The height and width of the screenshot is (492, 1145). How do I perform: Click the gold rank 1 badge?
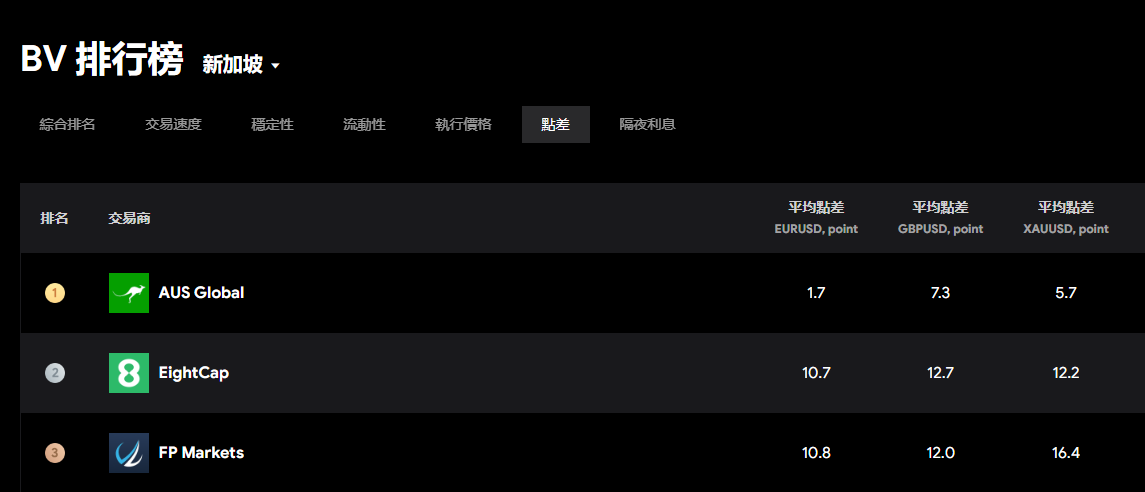[x=55, y=293]
